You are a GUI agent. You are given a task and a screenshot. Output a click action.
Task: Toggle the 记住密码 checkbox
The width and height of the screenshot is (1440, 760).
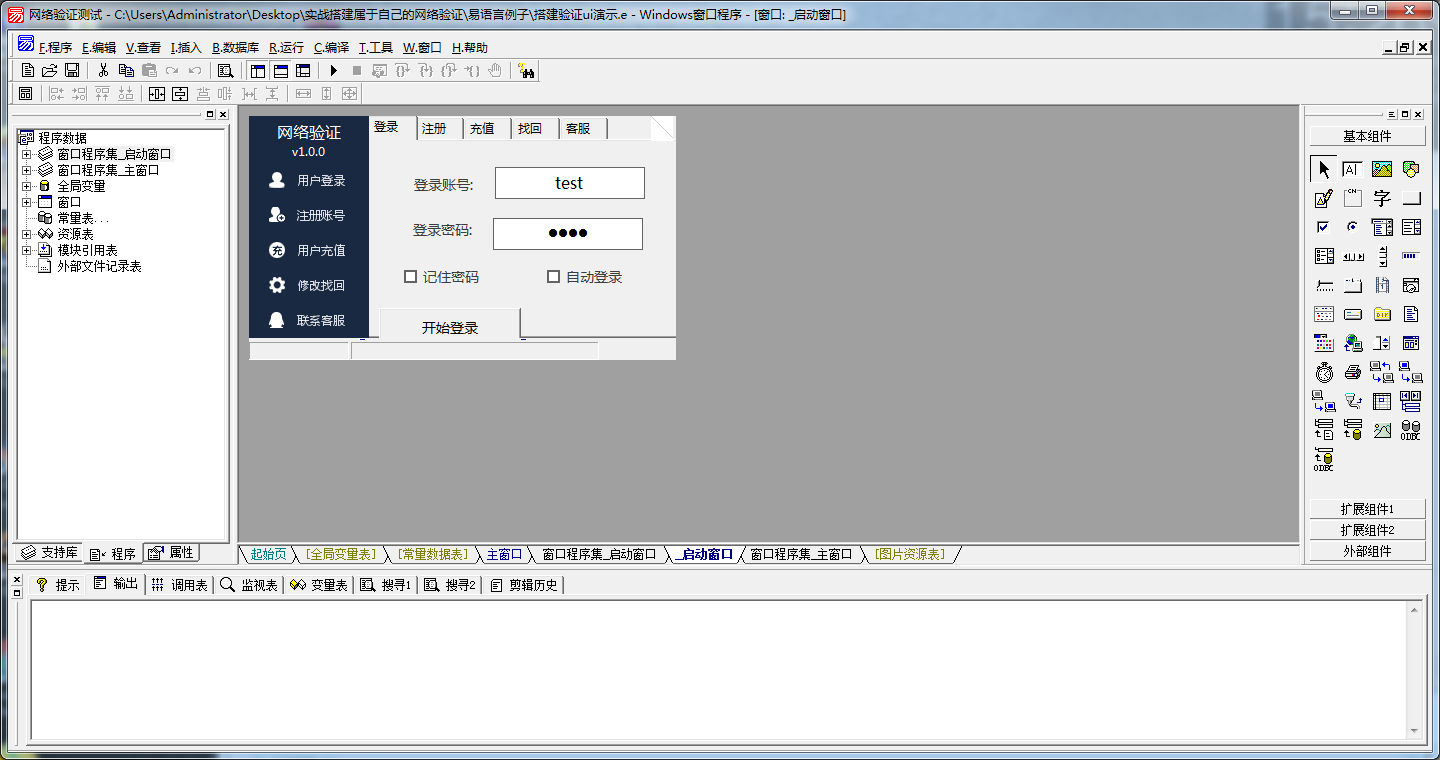point(410,277)
